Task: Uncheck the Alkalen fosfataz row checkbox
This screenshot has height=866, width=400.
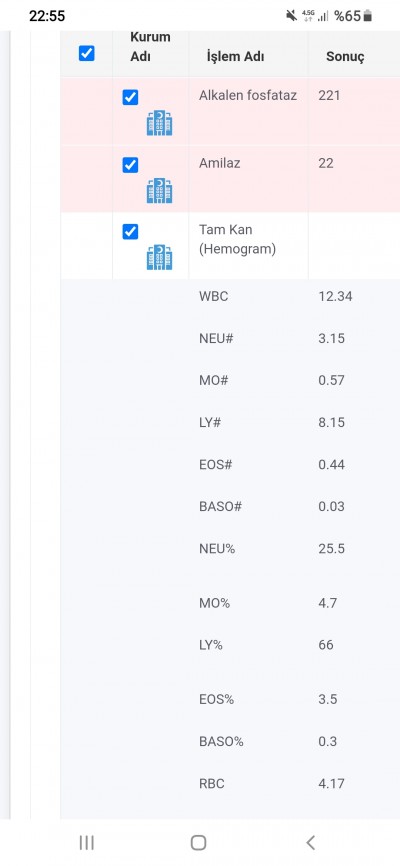Action: pyautogui.click(x=130, y=97)
